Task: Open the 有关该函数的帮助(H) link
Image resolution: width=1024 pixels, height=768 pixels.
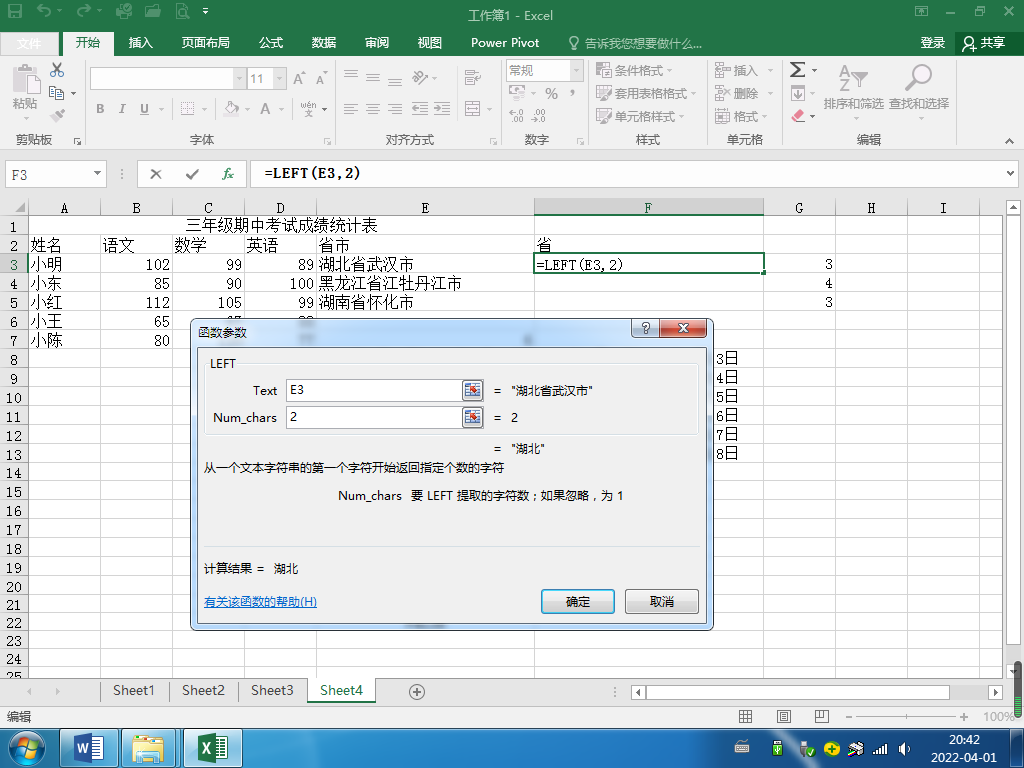Action: tap(260, 602)
